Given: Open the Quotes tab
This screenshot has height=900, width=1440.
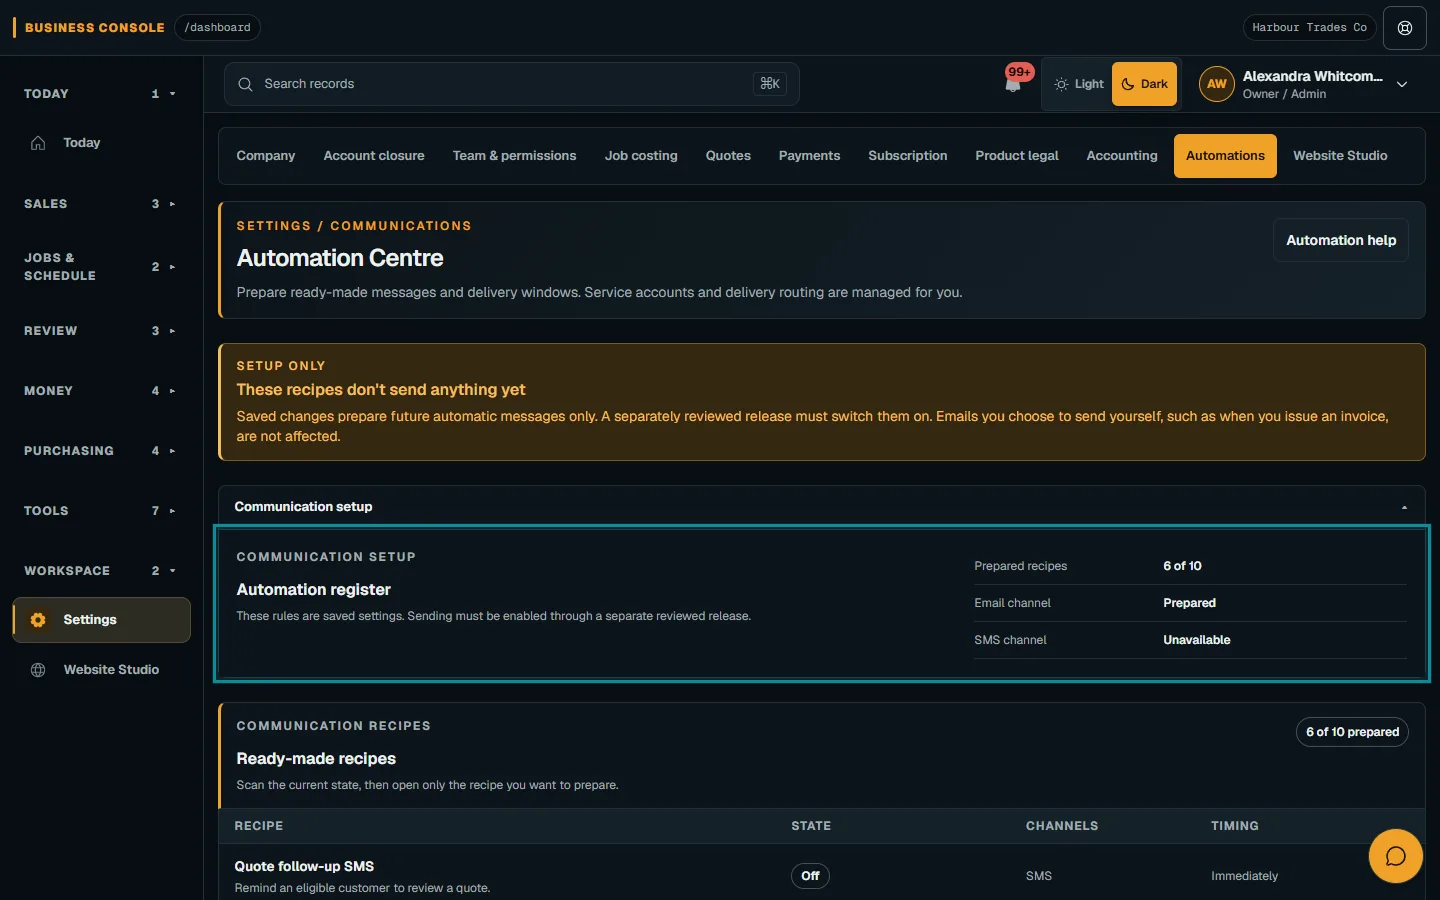Looking at the screenshot, I should [728, 156].
